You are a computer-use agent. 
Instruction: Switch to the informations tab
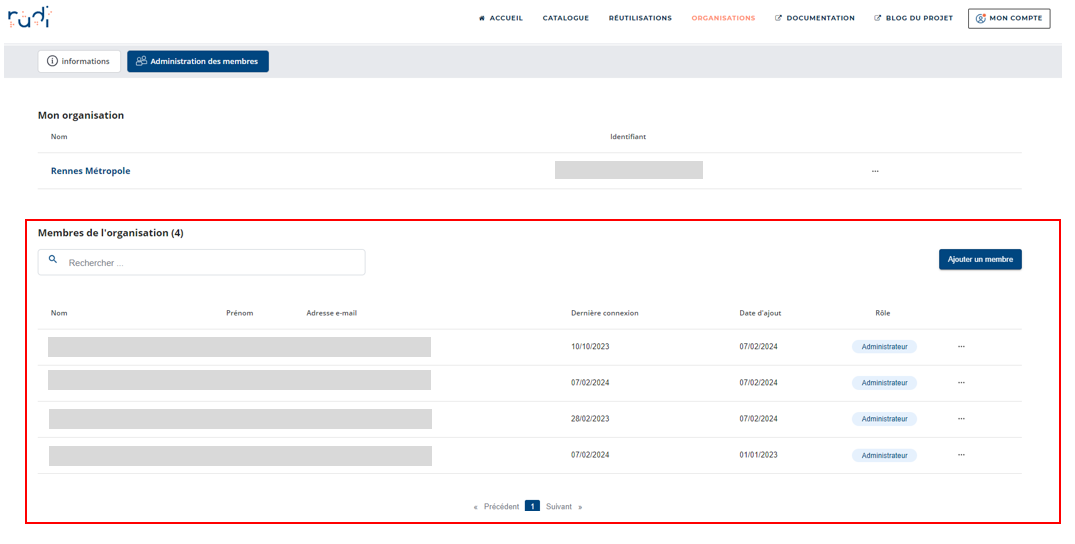(x=79, y=61)
